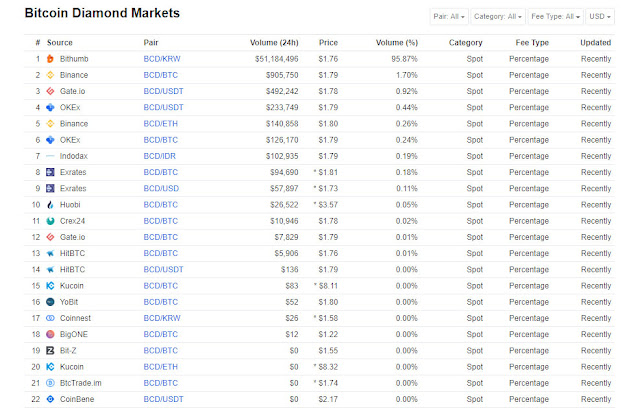Open Binance BCD/BTC pair link
Image resolution: width=640 pixels, height=413 pixels.
pyautogui.click(x=160, y=75)
